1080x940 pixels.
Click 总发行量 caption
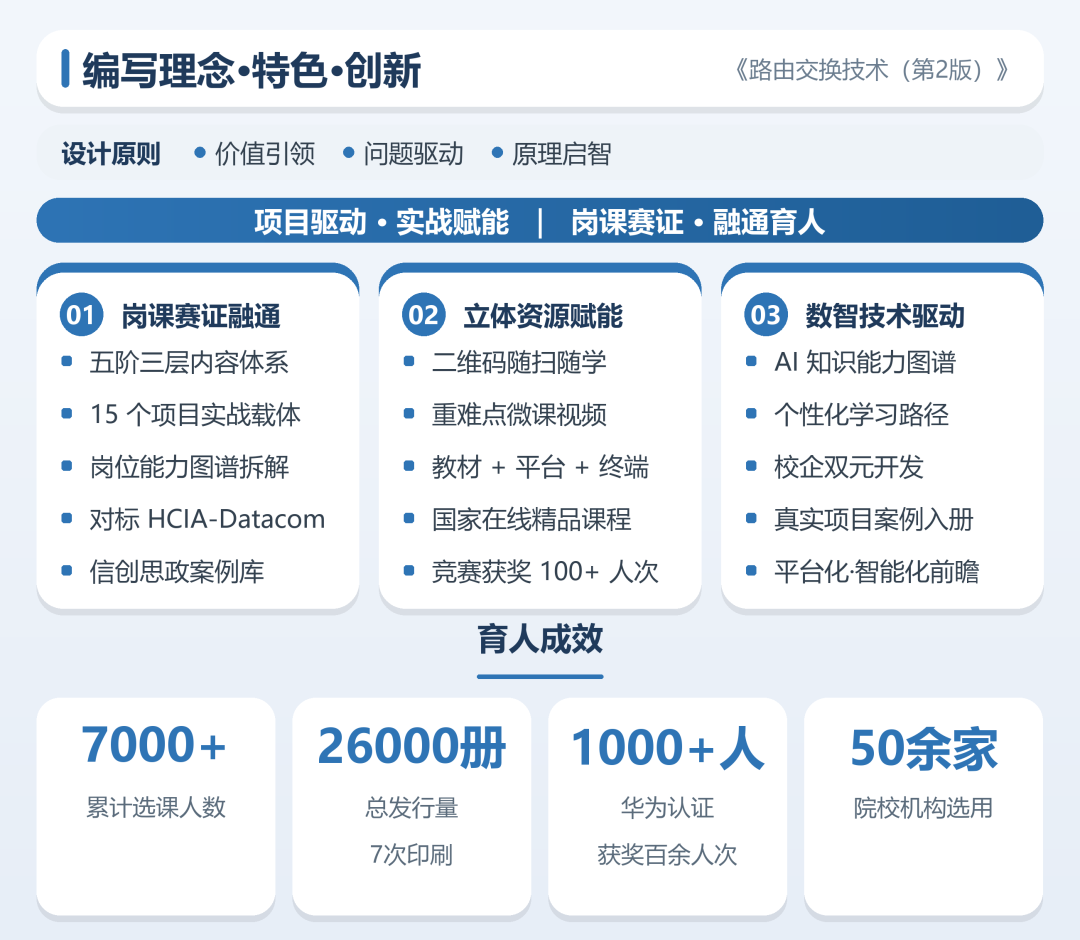[412, 807]
